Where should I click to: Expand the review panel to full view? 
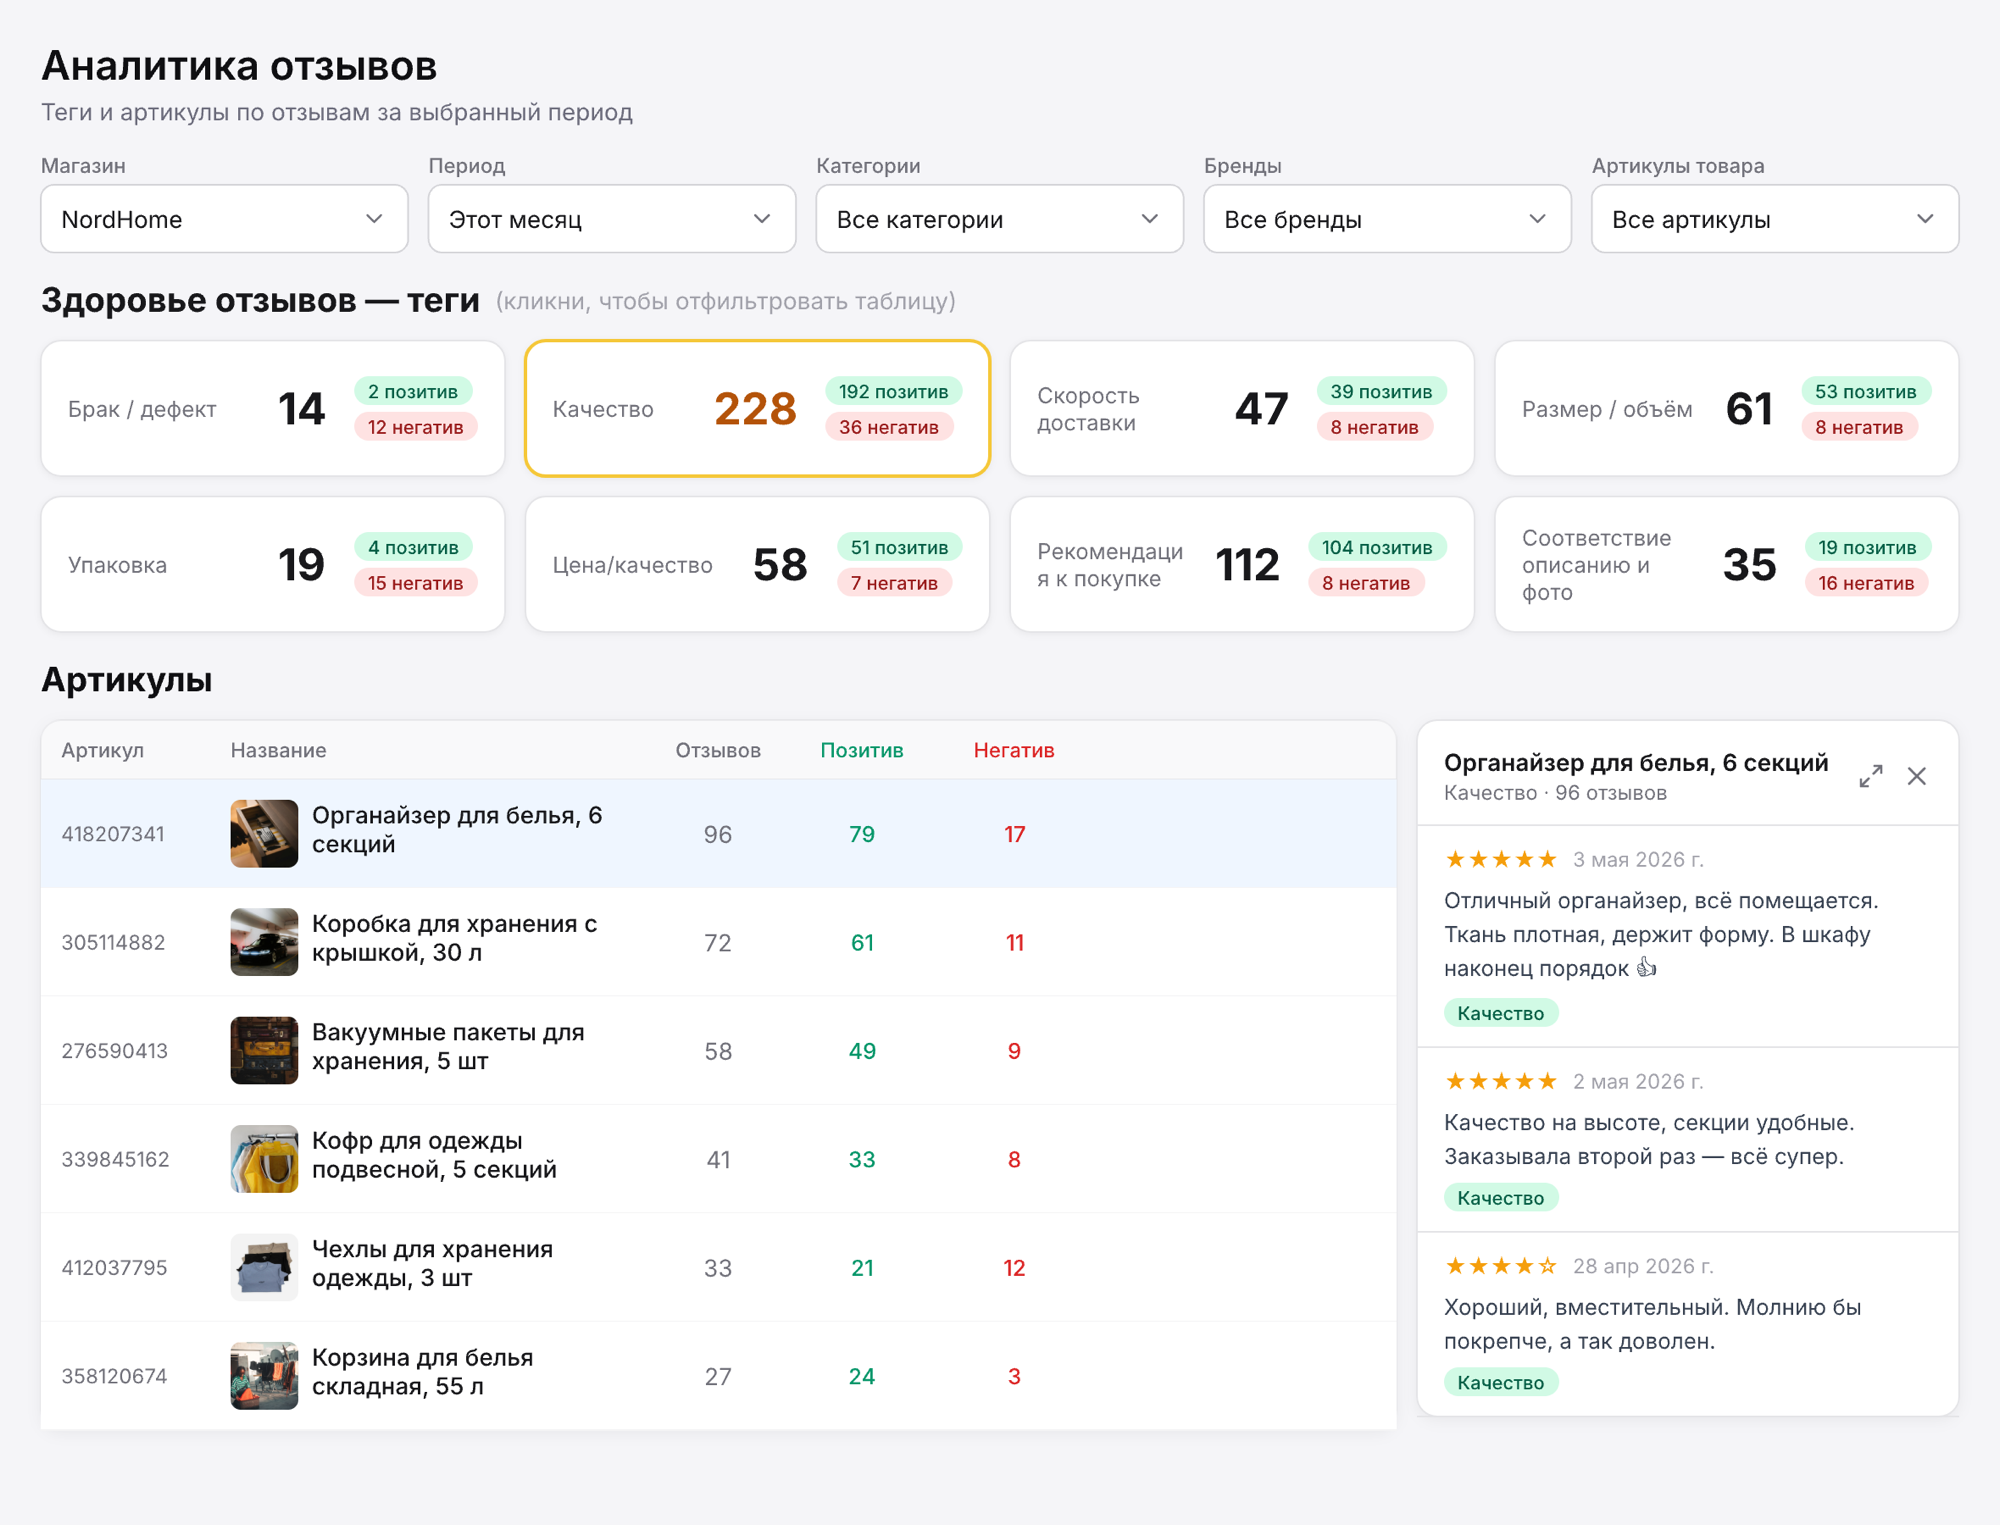tap(1870, 776)
